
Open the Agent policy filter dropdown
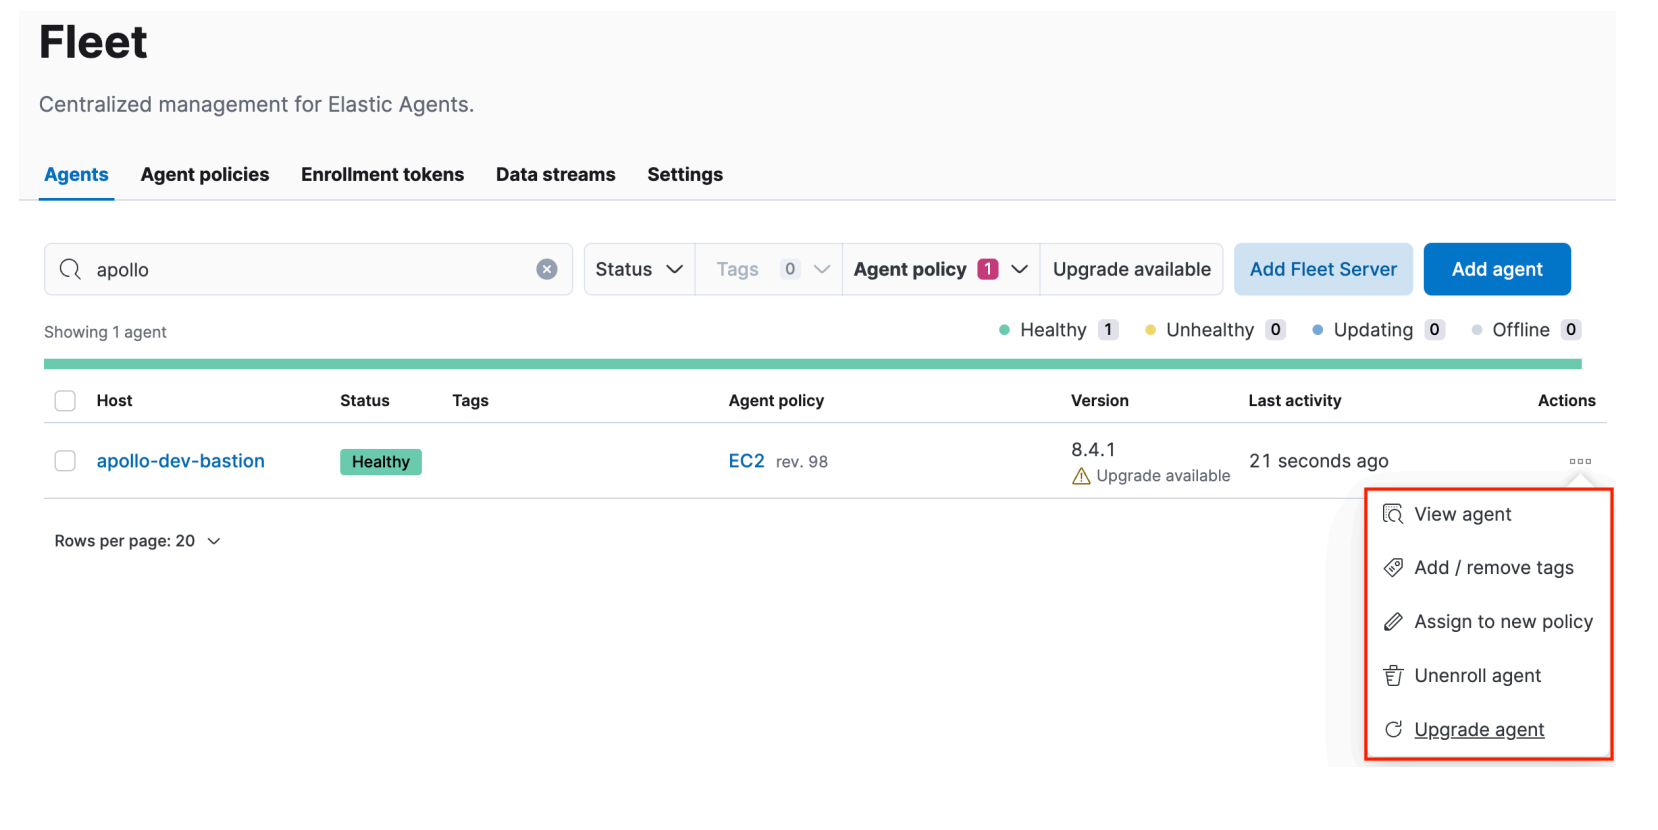pyautogui.click(x=941, y=269)
